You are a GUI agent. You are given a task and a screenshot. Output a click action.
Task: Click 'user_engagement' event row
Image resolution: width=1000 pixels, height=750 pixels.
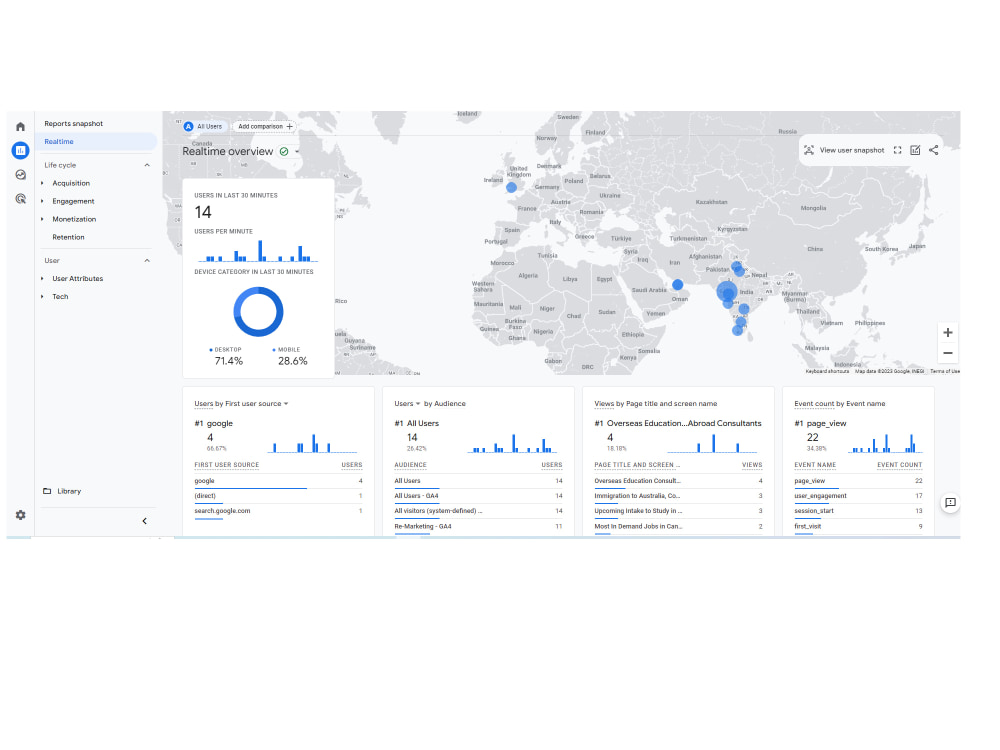[x=858, y=496]
